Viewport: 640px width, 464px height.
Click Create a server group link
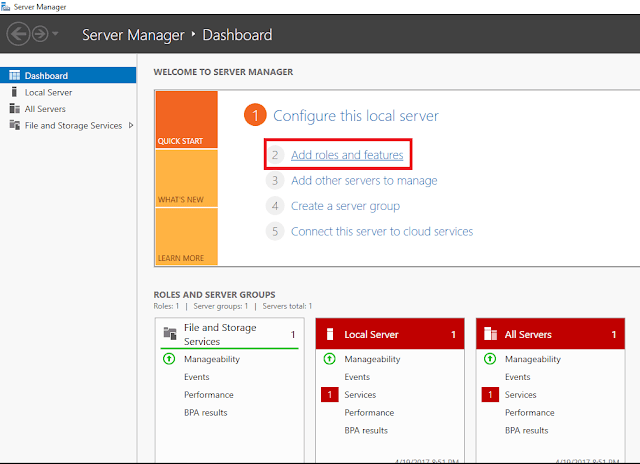click(345, 206)
